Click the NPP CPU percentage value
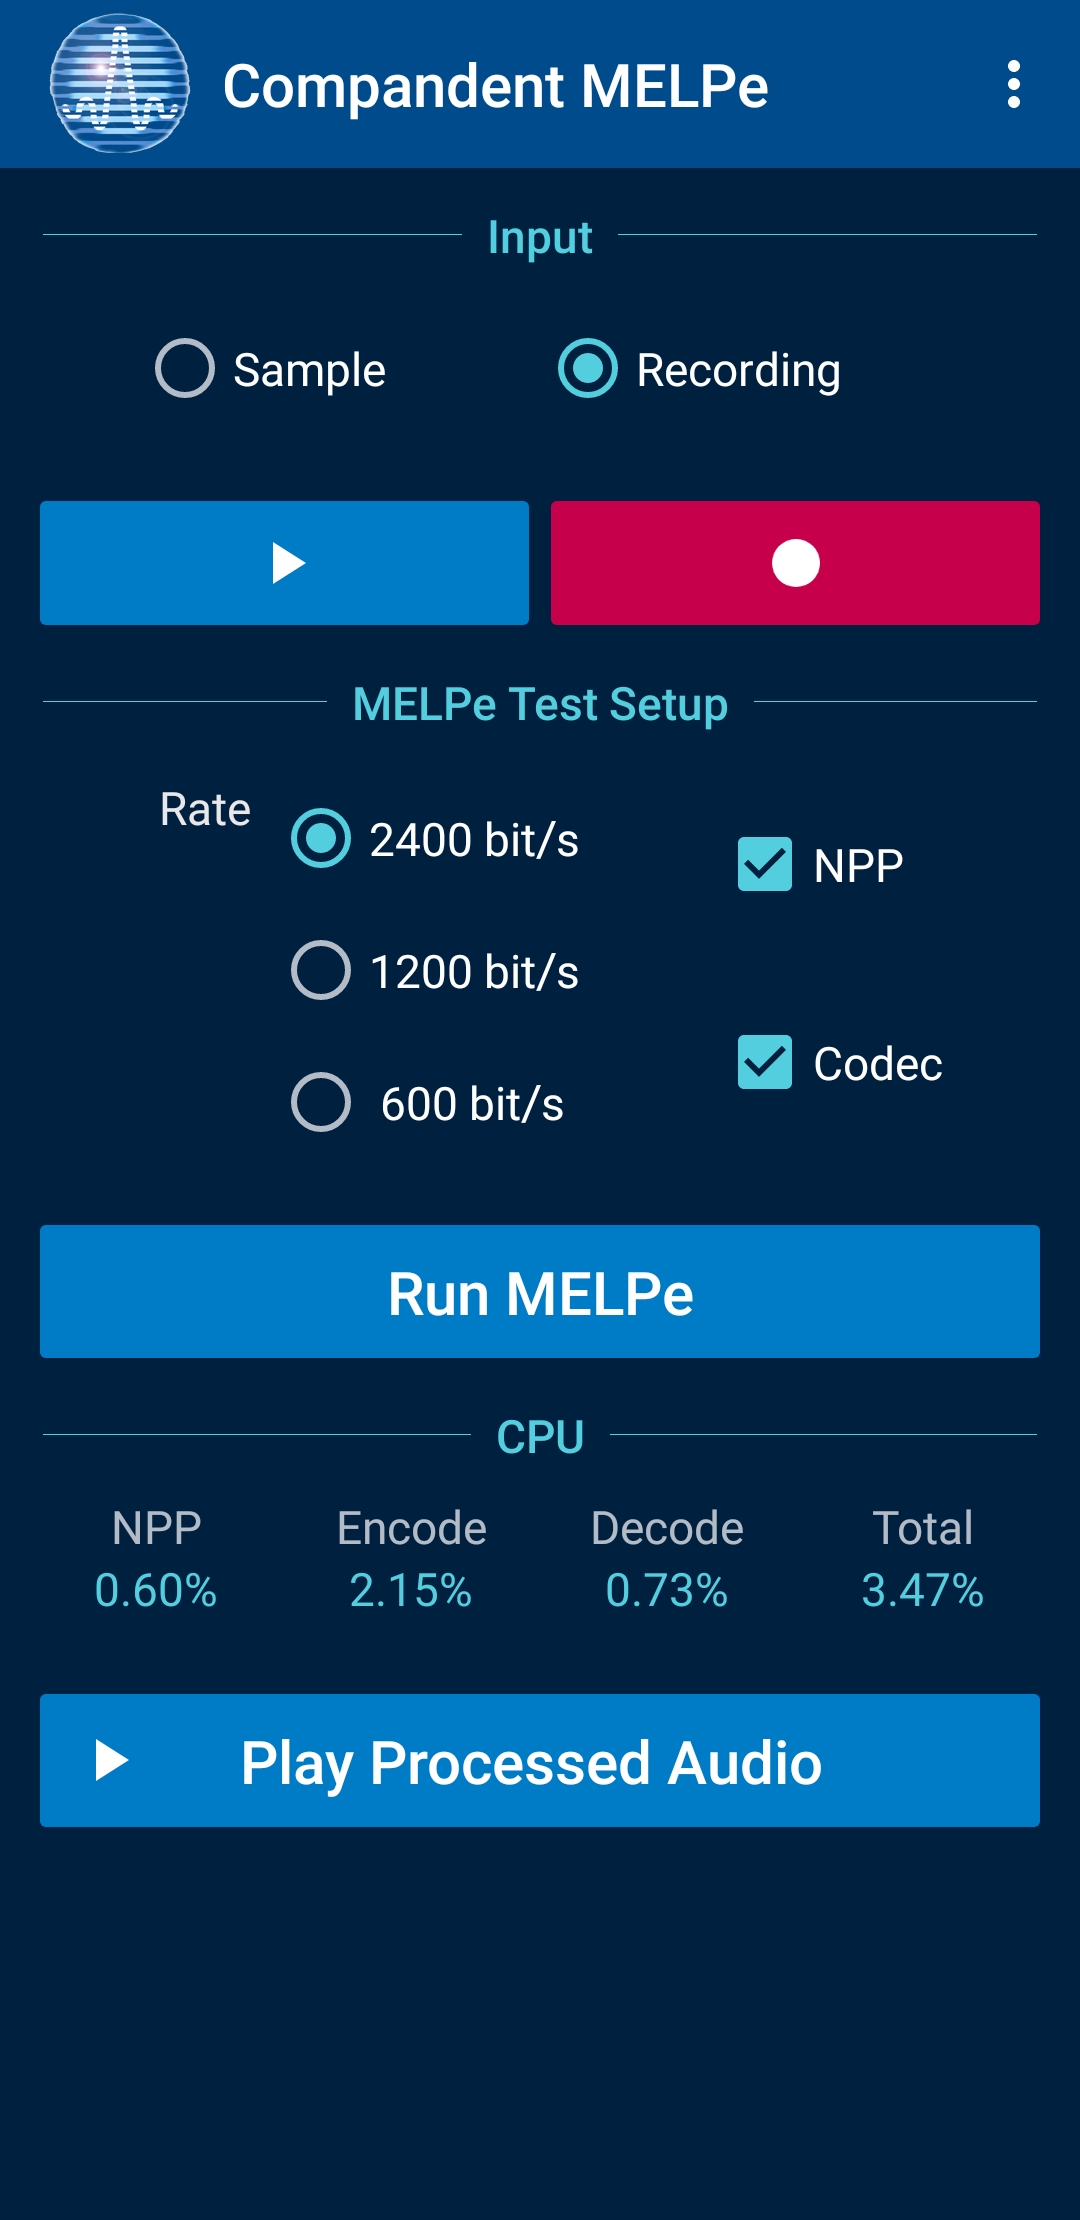The height and width of the screenshot is (2220, 1080). 156,1590
